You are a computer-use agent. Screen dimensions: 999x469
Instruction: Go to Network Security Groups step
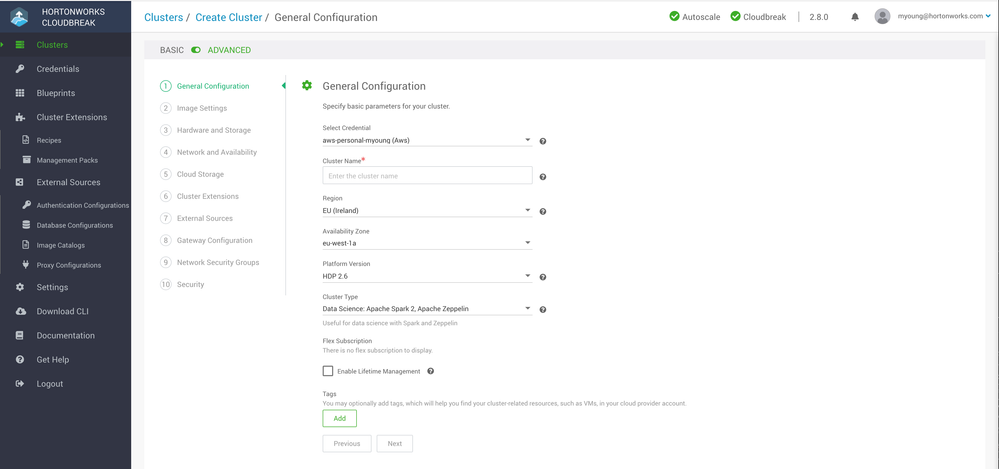pyautogui.click(x=218, y=262)
